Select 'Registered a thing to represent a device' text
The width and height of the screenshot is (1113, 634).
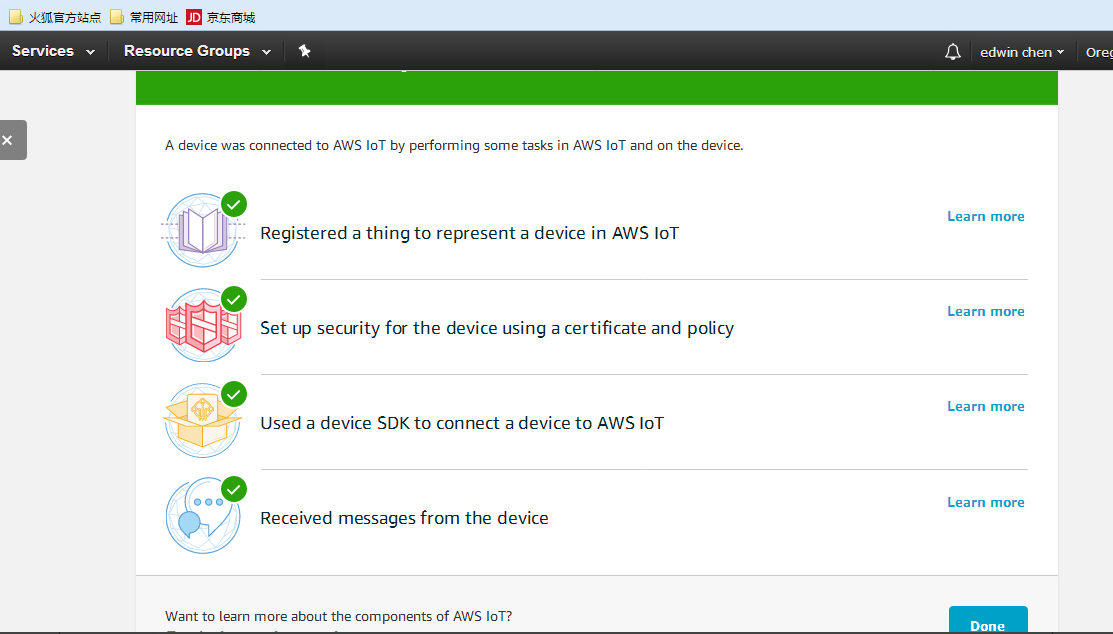tap(469, 234)
